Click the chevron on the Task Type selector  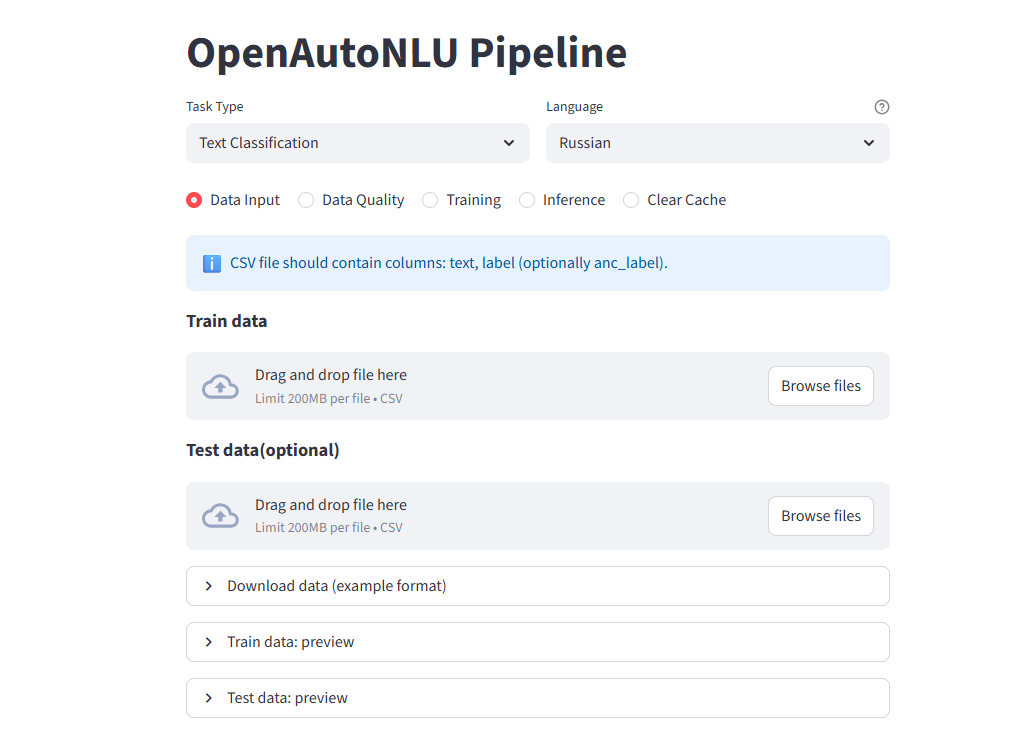tap(508, 143)
